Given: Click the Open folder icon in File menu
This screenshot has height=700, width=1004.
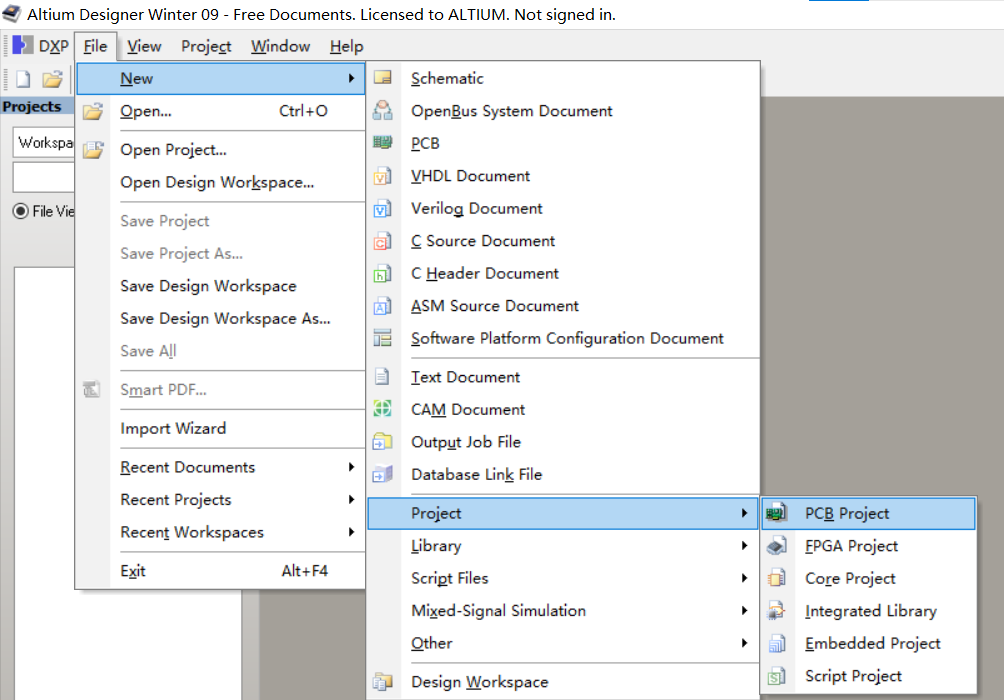Looking at the screenshot, I should point(93,111).
